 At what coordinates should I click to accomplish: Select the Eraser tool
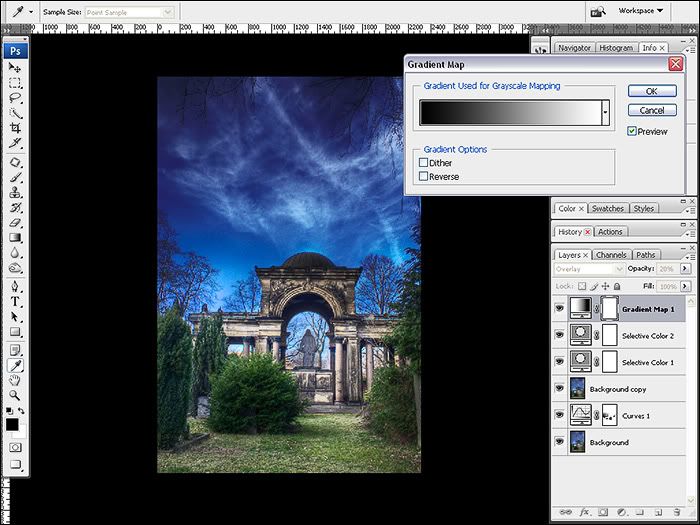pos(15,222)
